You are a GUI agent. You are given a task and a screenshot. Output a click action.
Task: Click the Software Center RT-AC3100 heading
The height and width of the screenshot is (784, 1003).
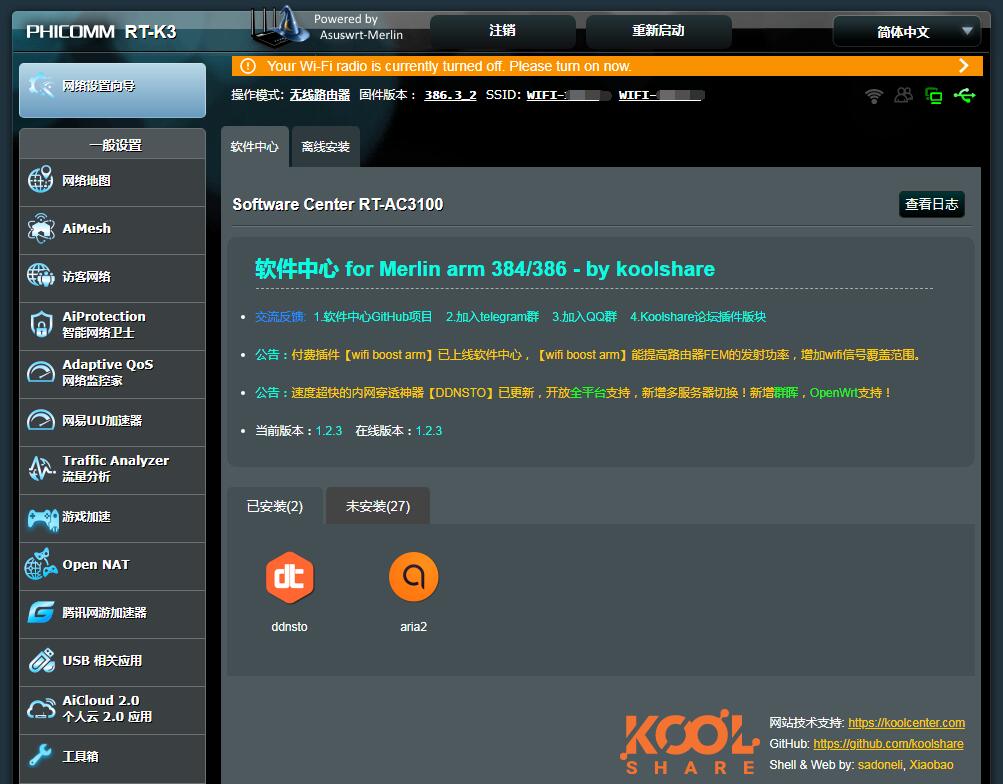(338, 204)
